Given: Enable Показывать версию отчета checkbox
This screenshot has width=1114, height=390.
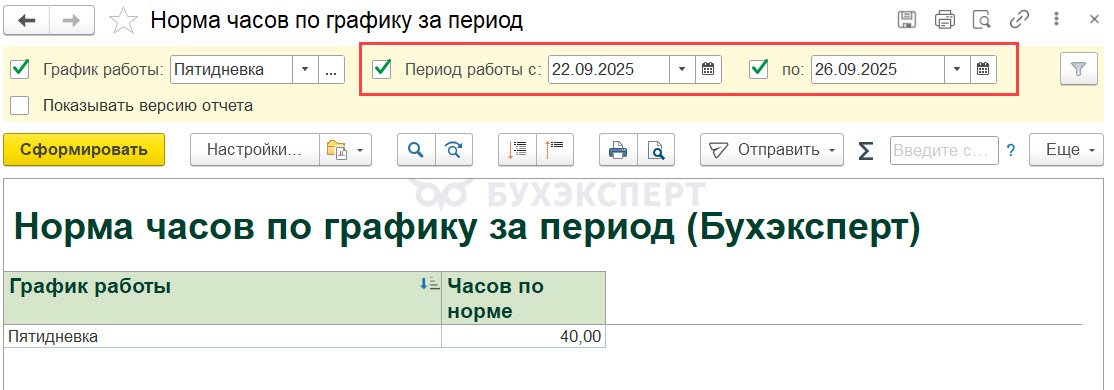Looking at the screenshot, I should click(21, 106).
